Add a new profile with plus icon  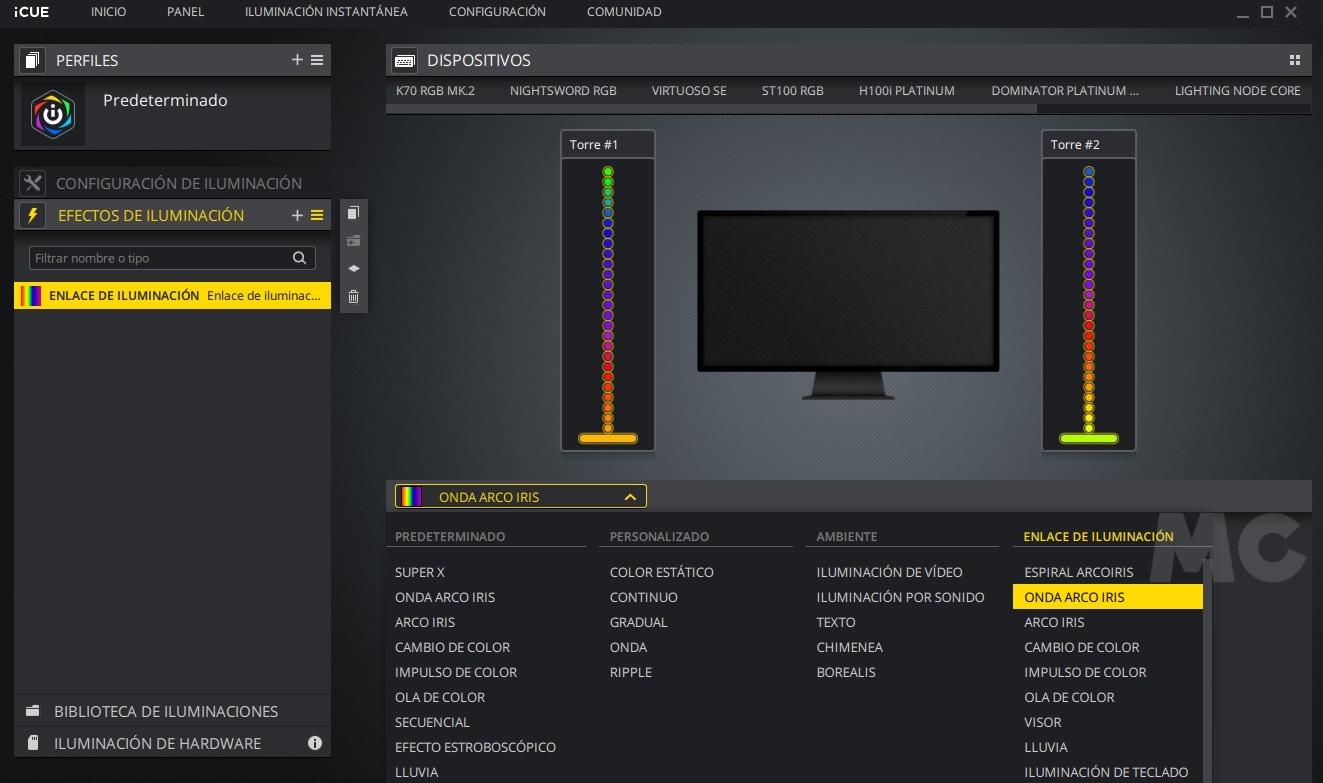[297, 60]
